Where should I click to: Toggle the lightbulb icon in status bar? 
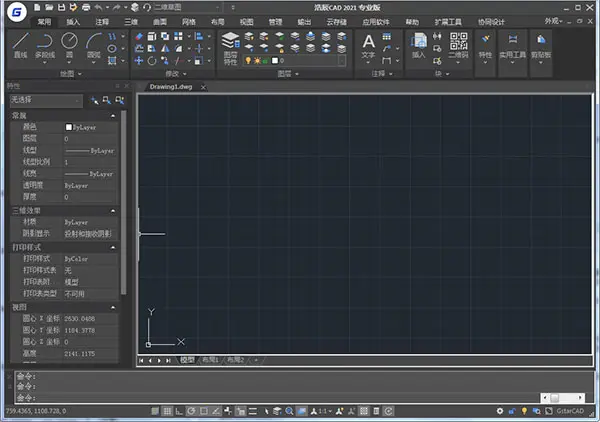(x=524, y=411)
